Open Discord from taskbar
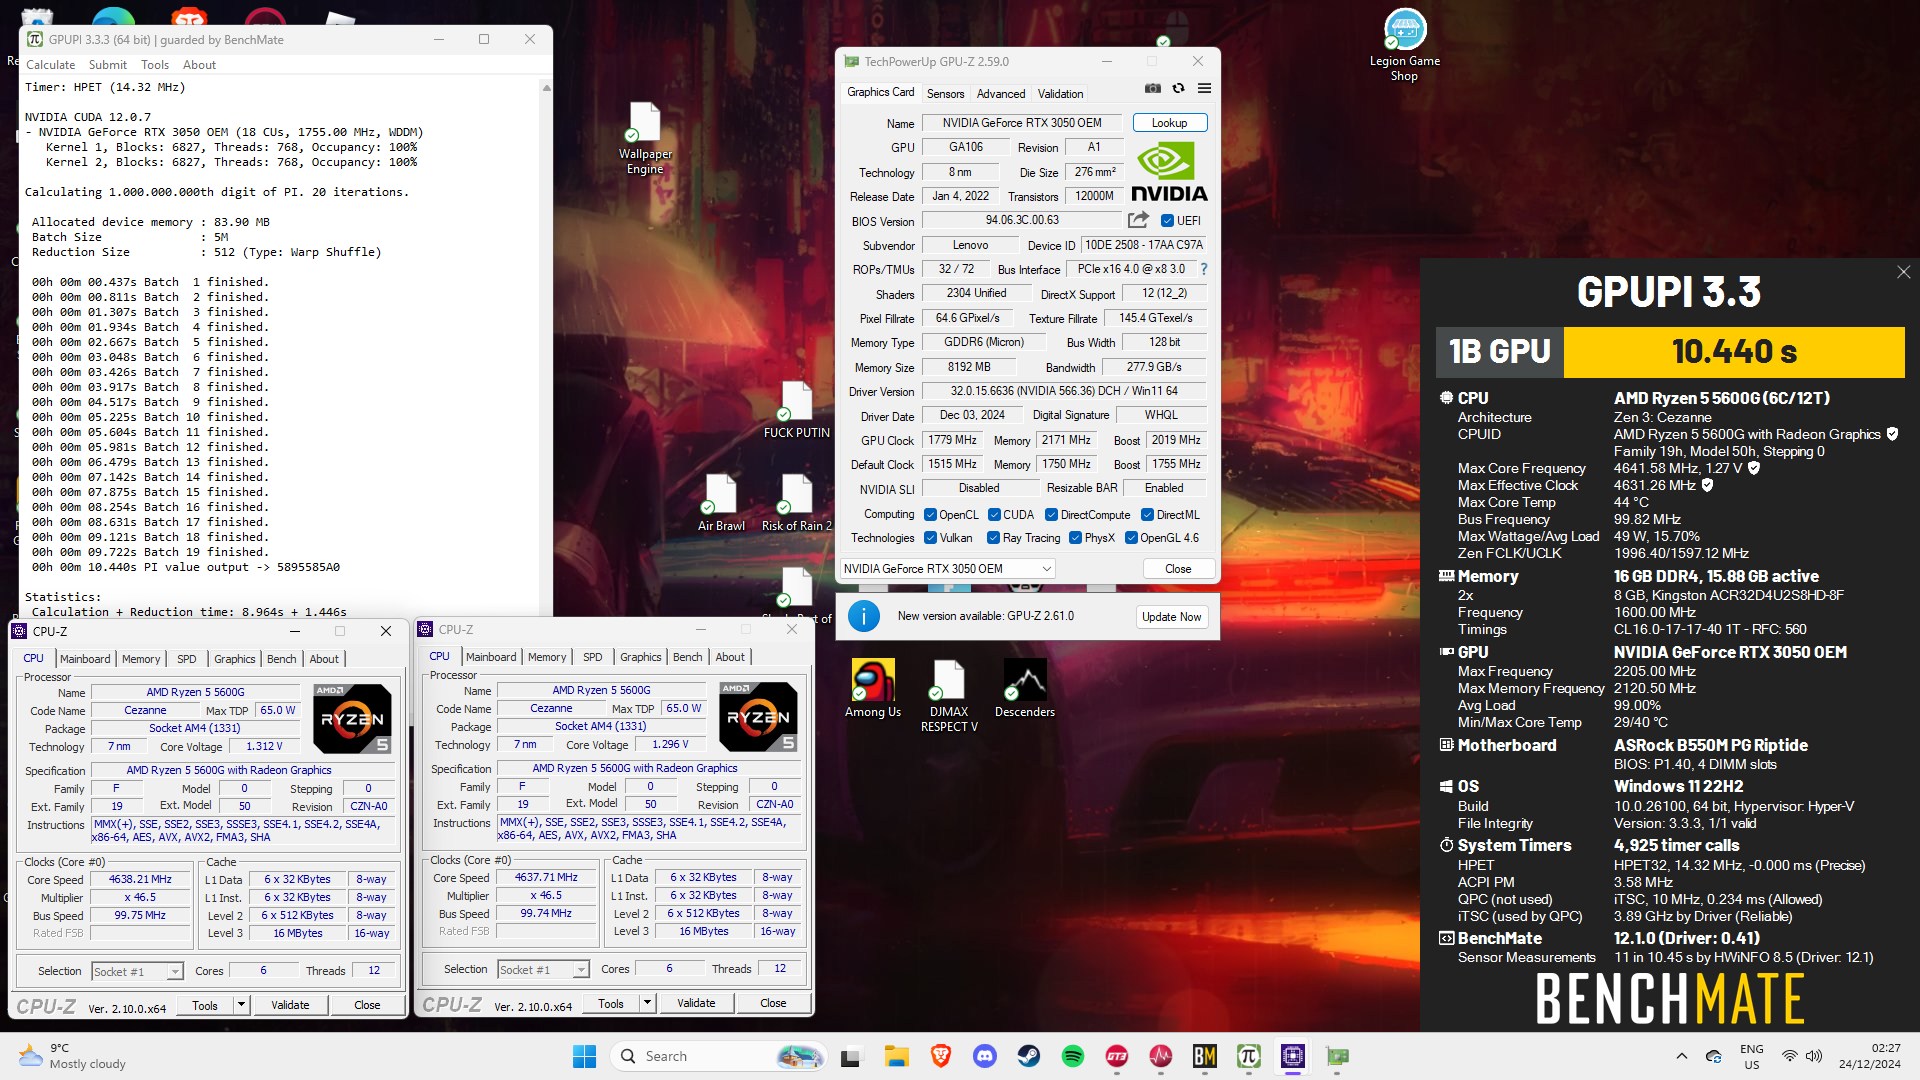Screen dimensions: 1920x1080 pyautogui.click(x=985, y=1056)
